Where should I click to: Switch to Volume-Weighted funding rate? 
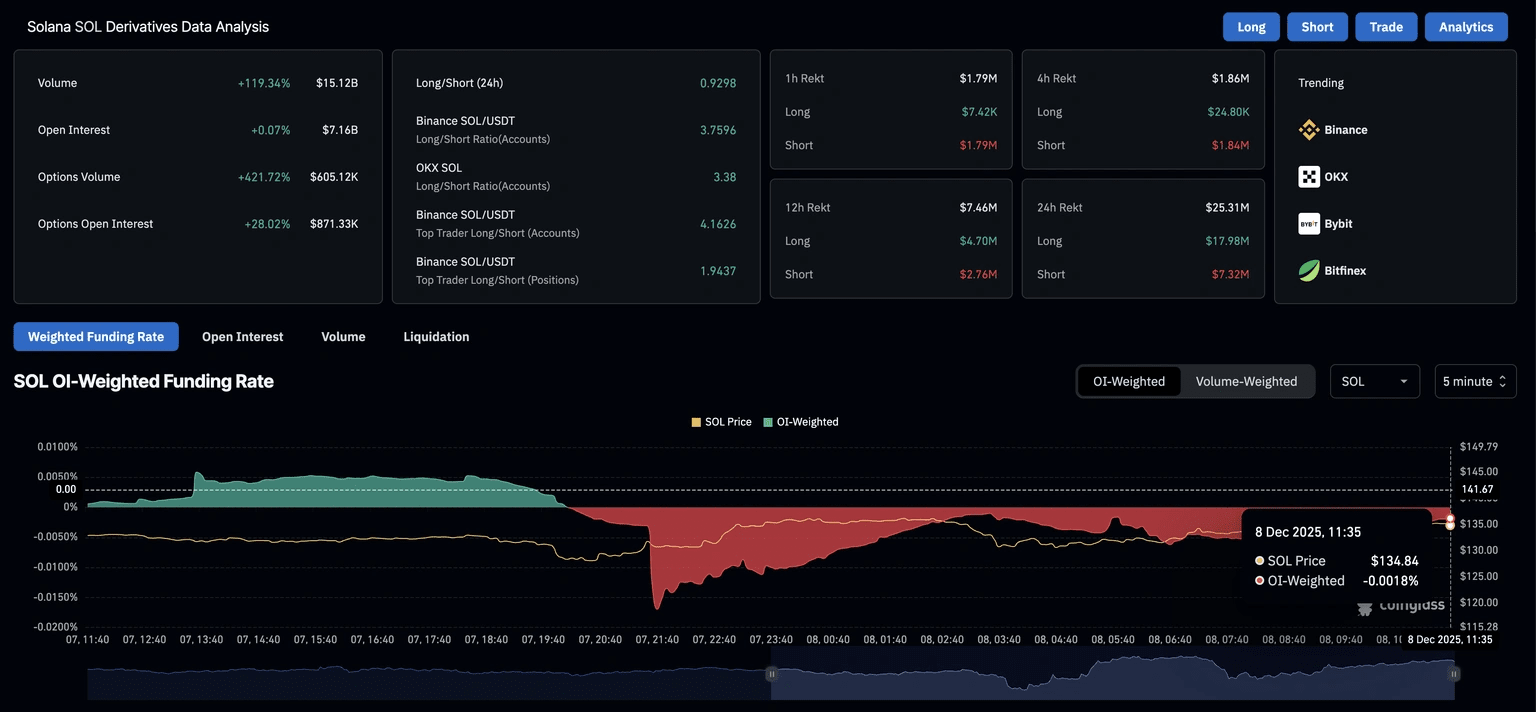(1246, 381)
